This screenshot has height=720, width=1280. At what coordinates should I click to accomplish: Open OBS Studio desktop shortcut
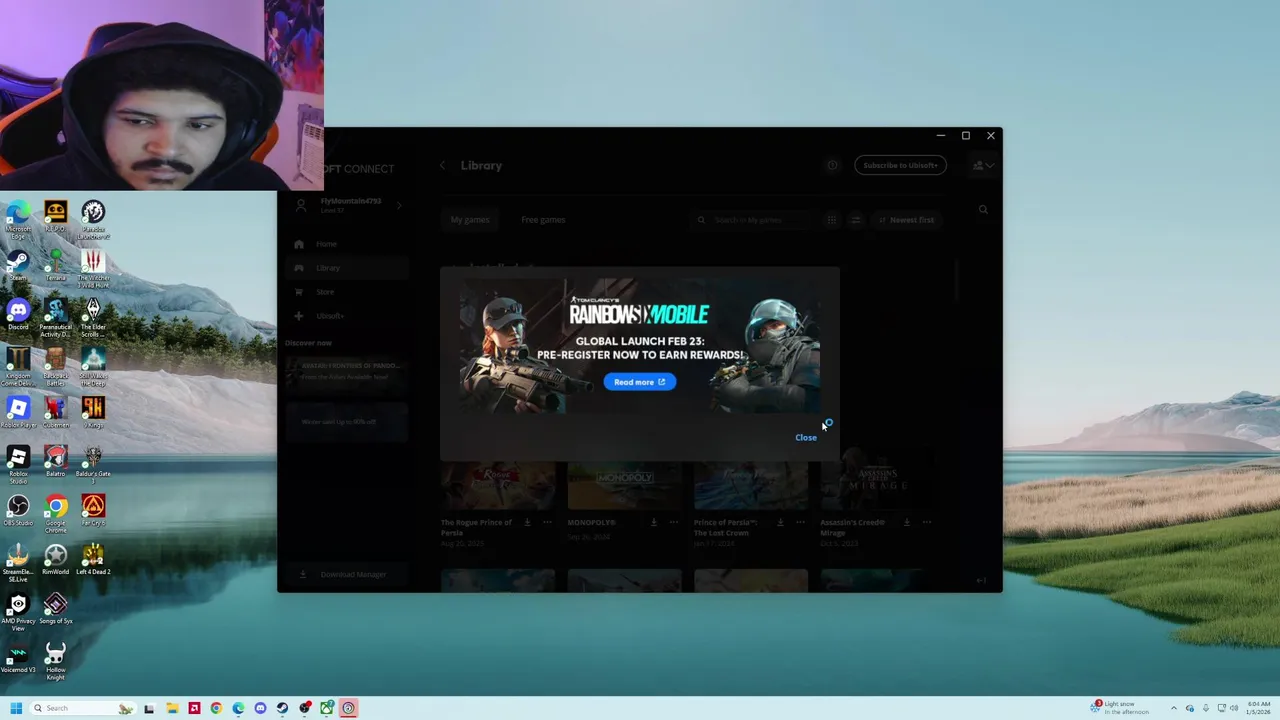coord(18,511)
